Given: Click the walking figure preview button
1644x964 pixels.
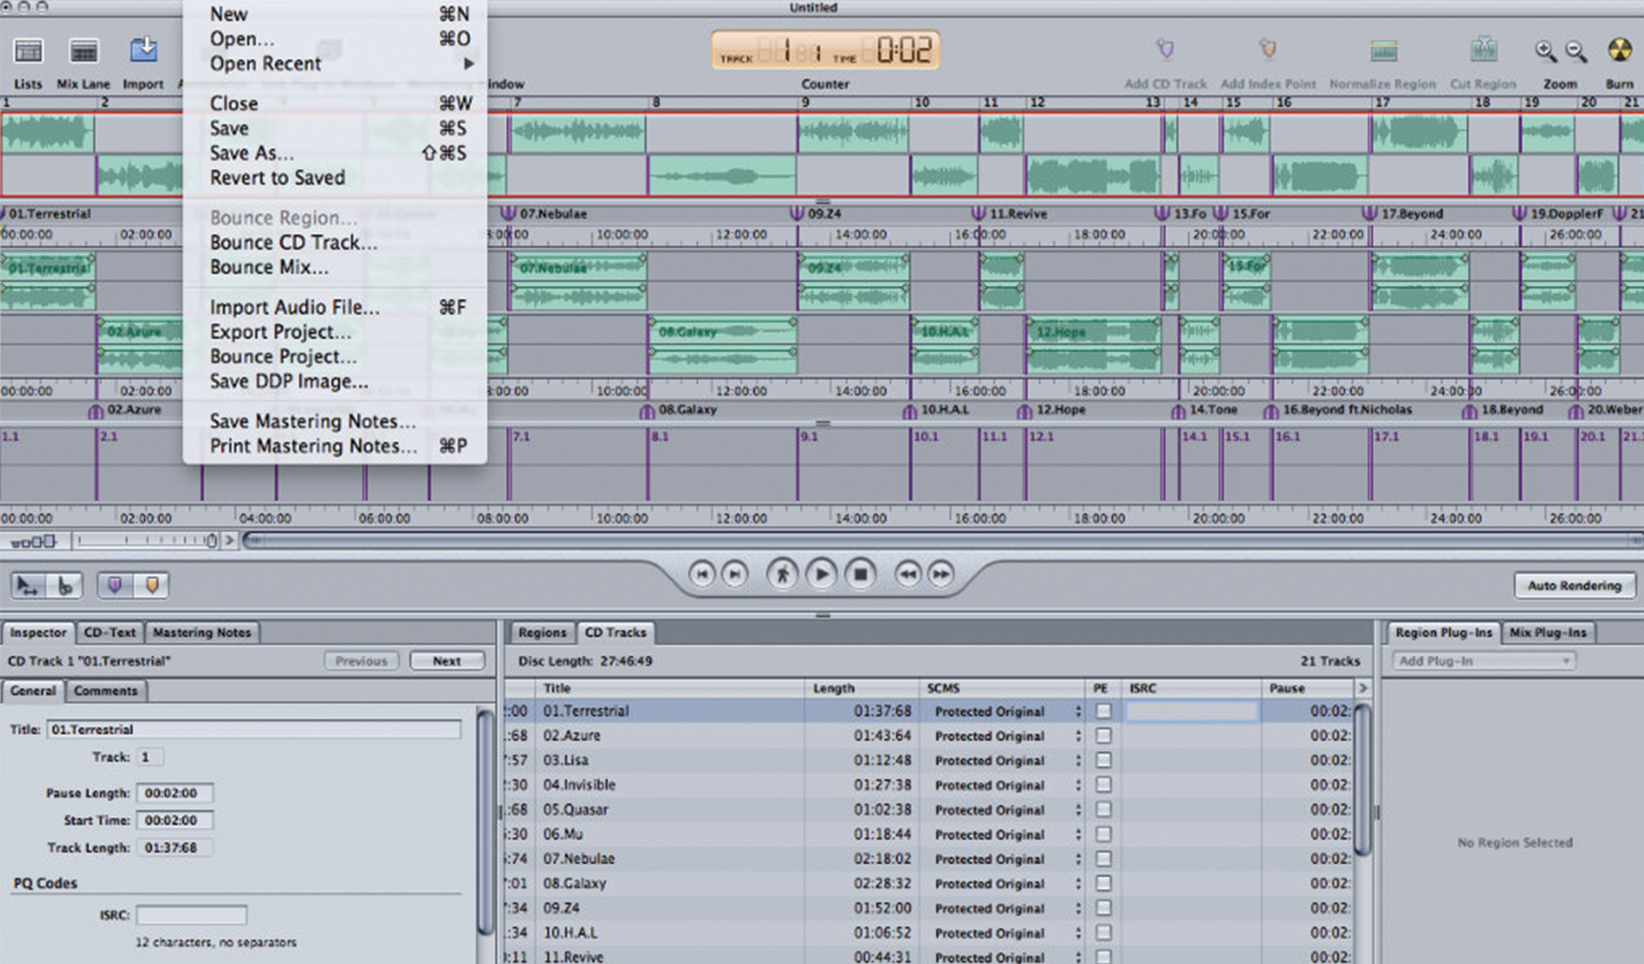Looking at the screenshot, I should (781, 574).
